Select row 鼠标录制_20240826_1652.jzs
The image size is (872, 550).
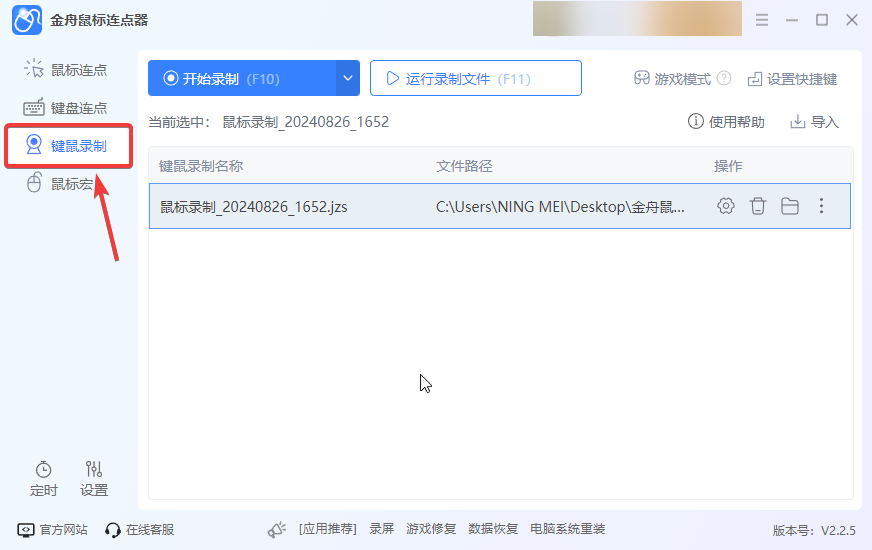(x=499, y=206)
